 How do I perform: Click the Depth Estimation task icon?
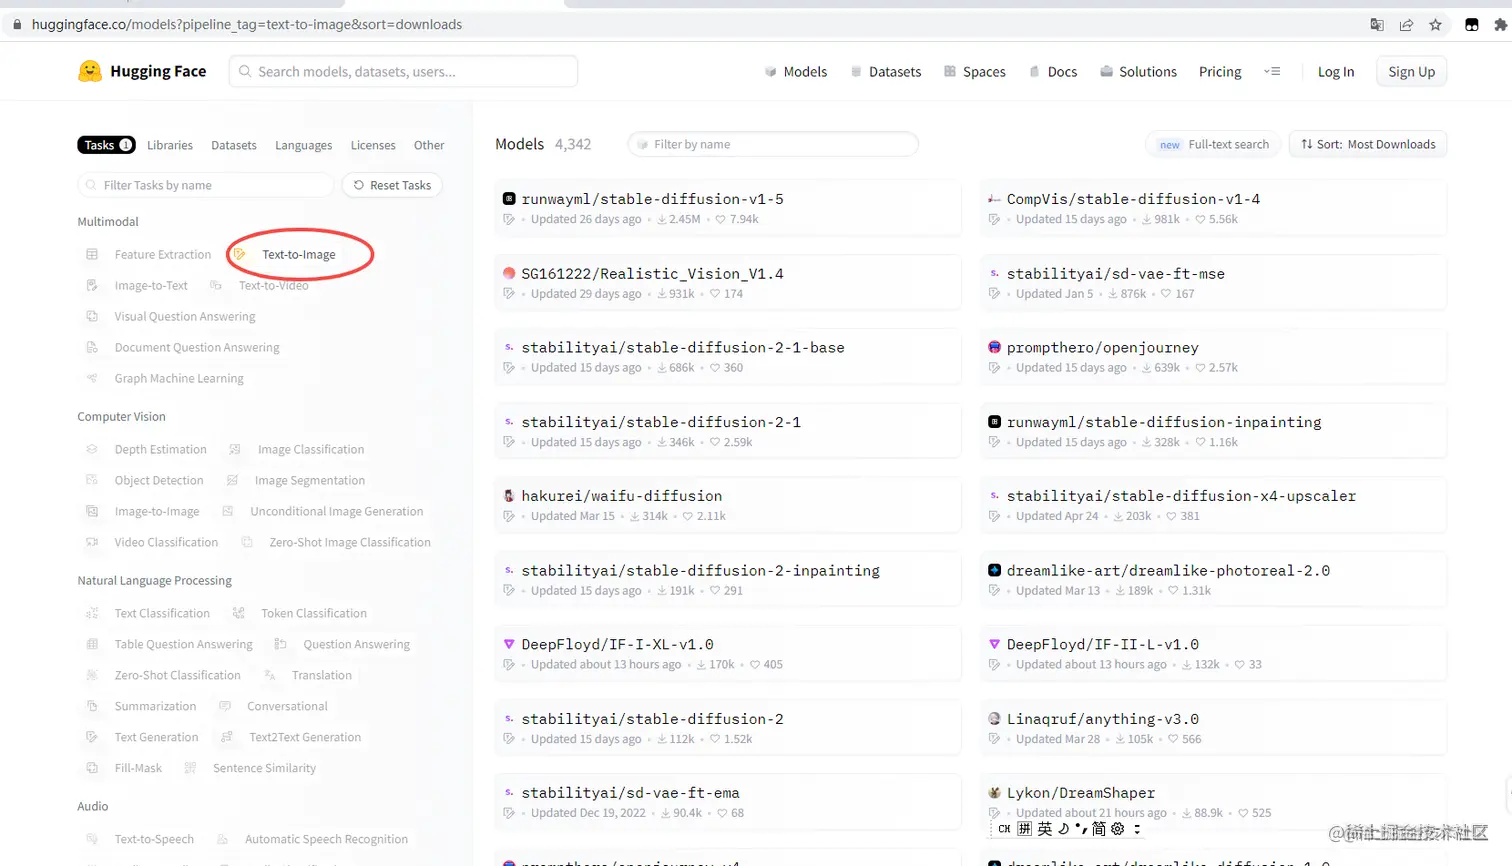[92, 449]
